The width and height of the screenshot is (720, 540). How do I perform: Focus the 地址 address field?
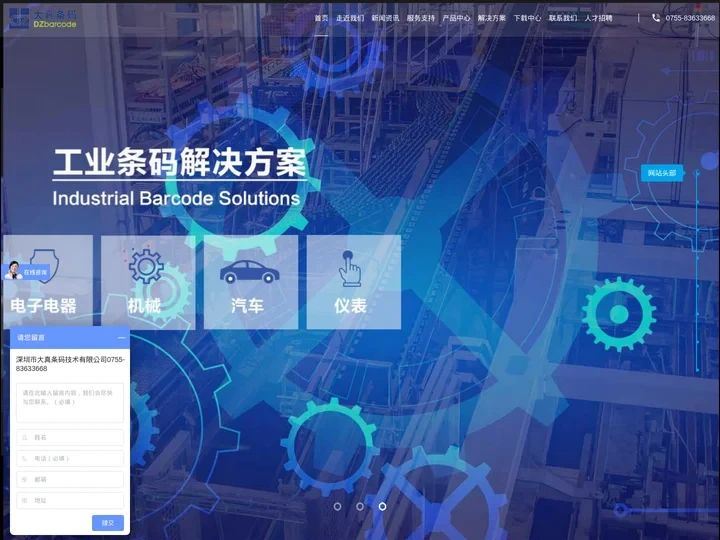pyautogui.click(x=70, y=501)
